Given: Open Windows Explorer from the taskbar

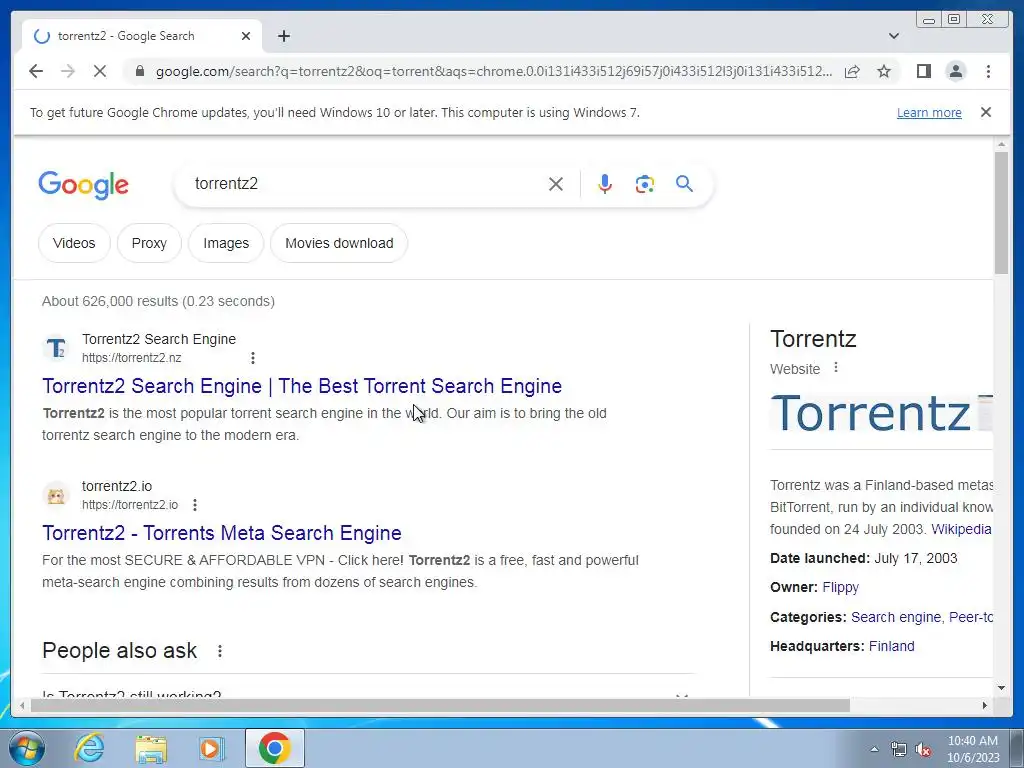Looking at the screenshot, I should (x=151, y=748).
